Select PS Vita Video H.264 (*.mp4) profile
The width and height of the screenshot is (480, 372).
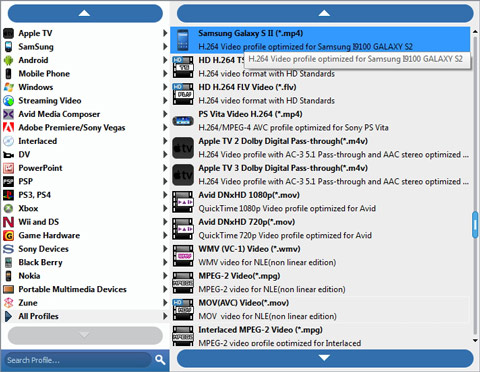click(x=320, y=121)
